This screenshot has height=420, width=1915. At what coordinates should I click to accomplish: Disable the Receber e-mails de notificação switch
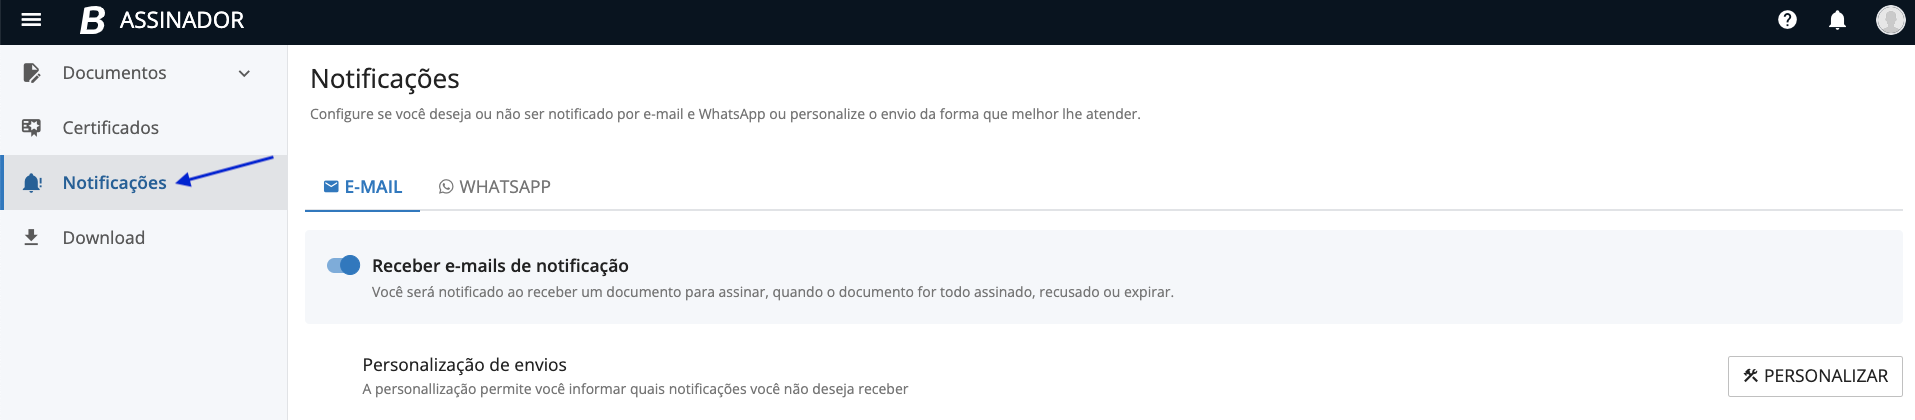pyautogui.click(x=343, y=265)
